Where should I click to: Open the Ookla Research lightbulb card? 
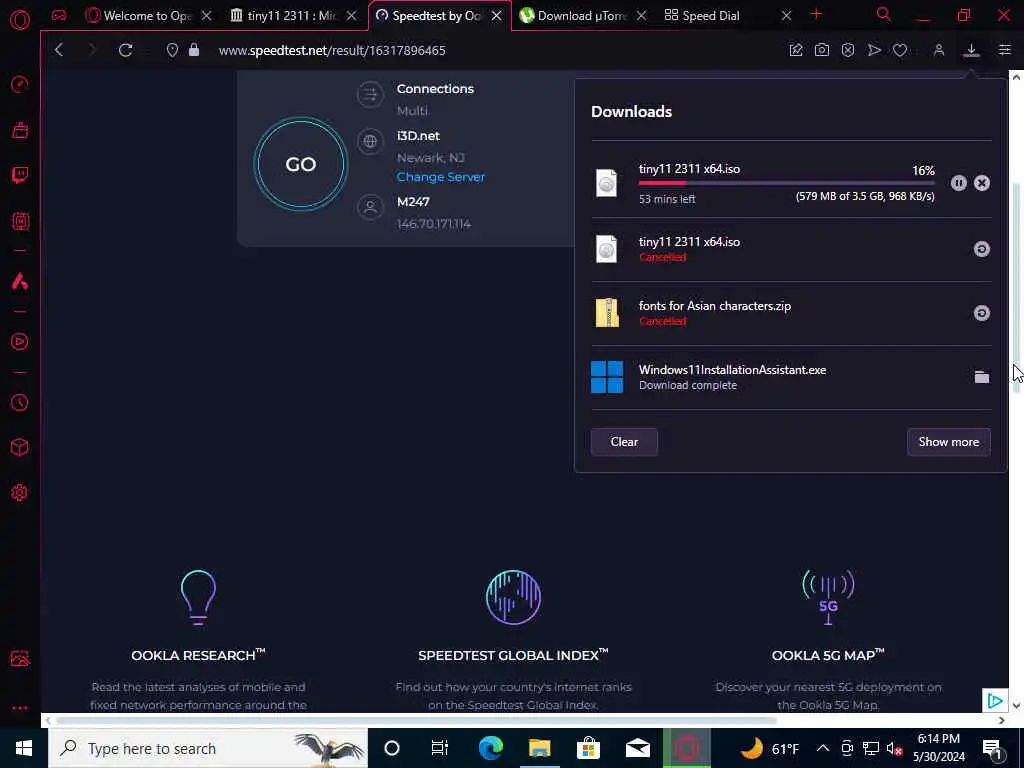pos(198,597)
